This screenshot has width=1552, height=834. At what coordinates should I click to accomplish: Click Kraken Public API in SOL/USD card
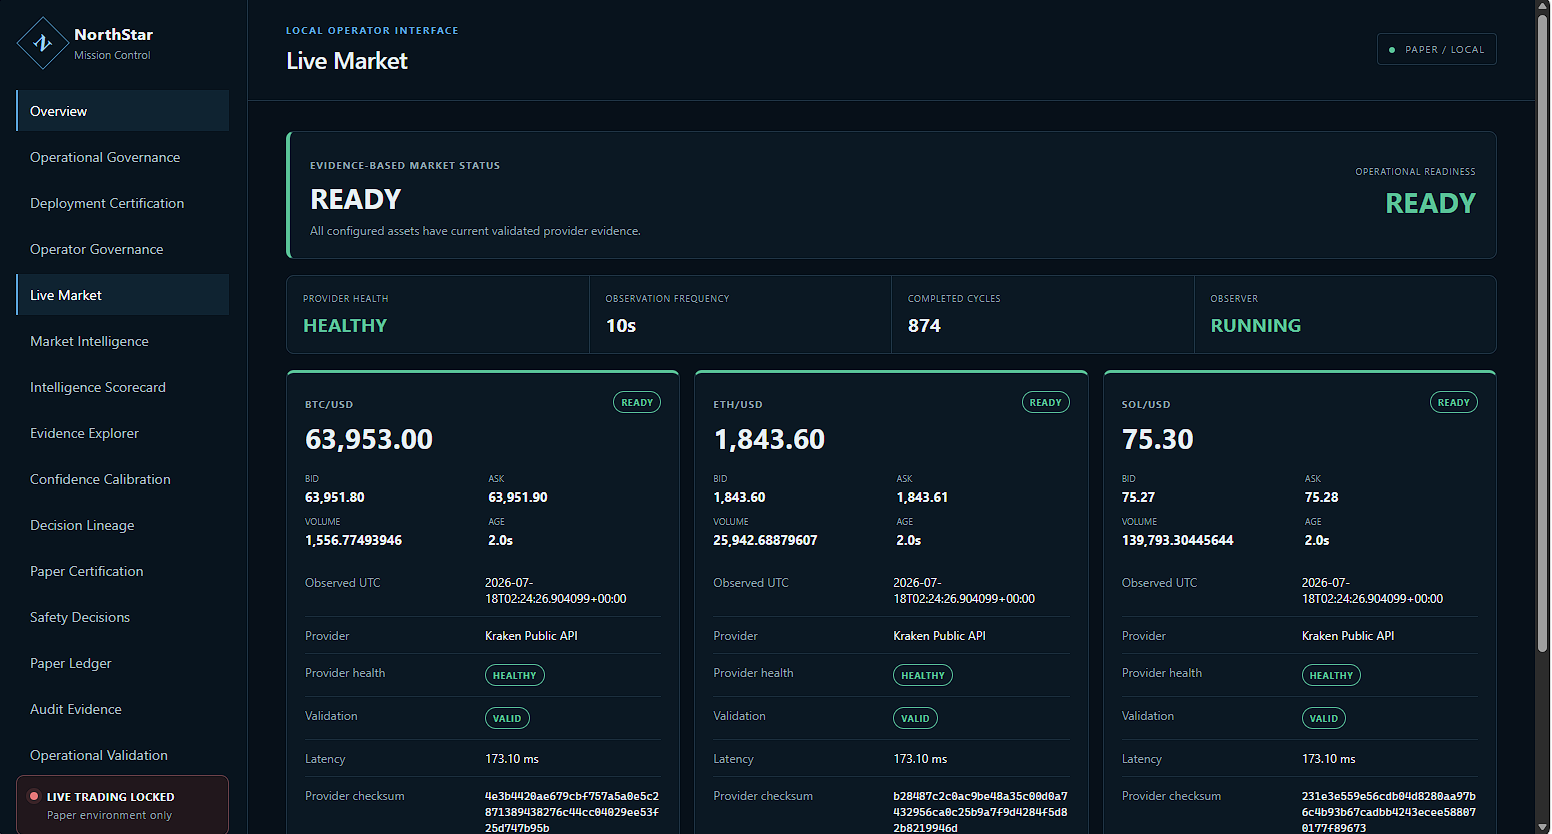pyautogui.click(x=1348, y=636)
